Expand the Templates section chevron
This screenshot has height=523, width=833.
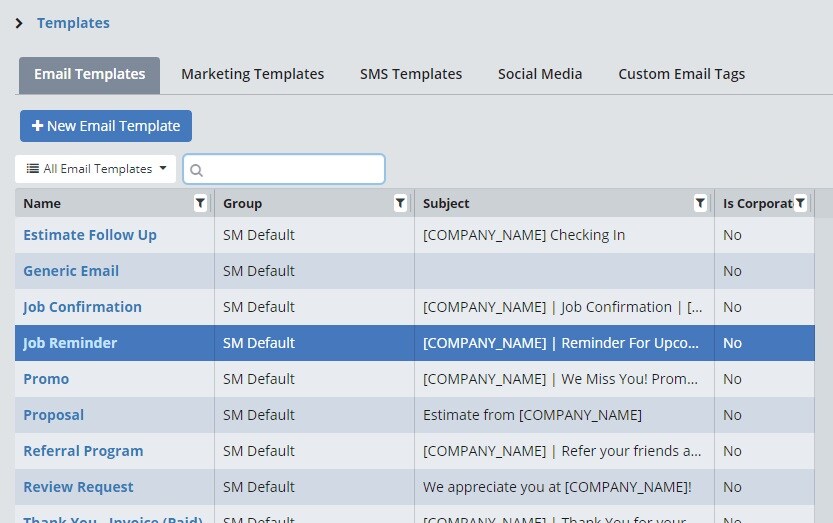tap(19, 23)
